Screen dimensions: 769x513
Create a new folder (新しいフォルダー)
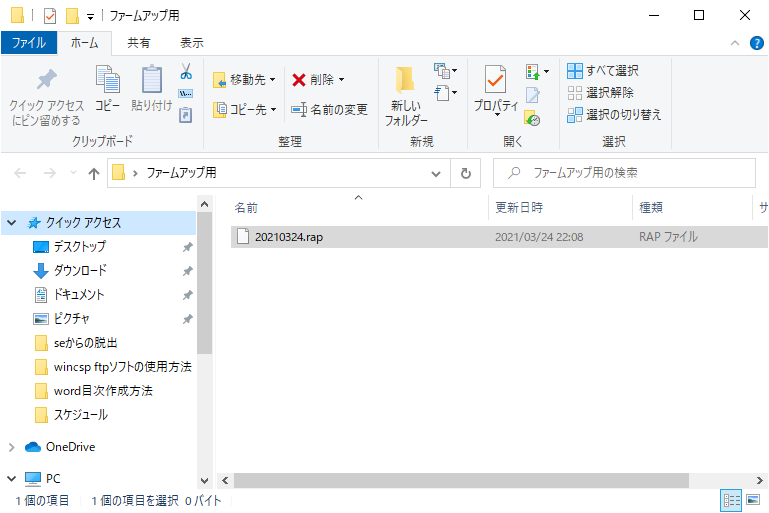click(x=406, y=97)
